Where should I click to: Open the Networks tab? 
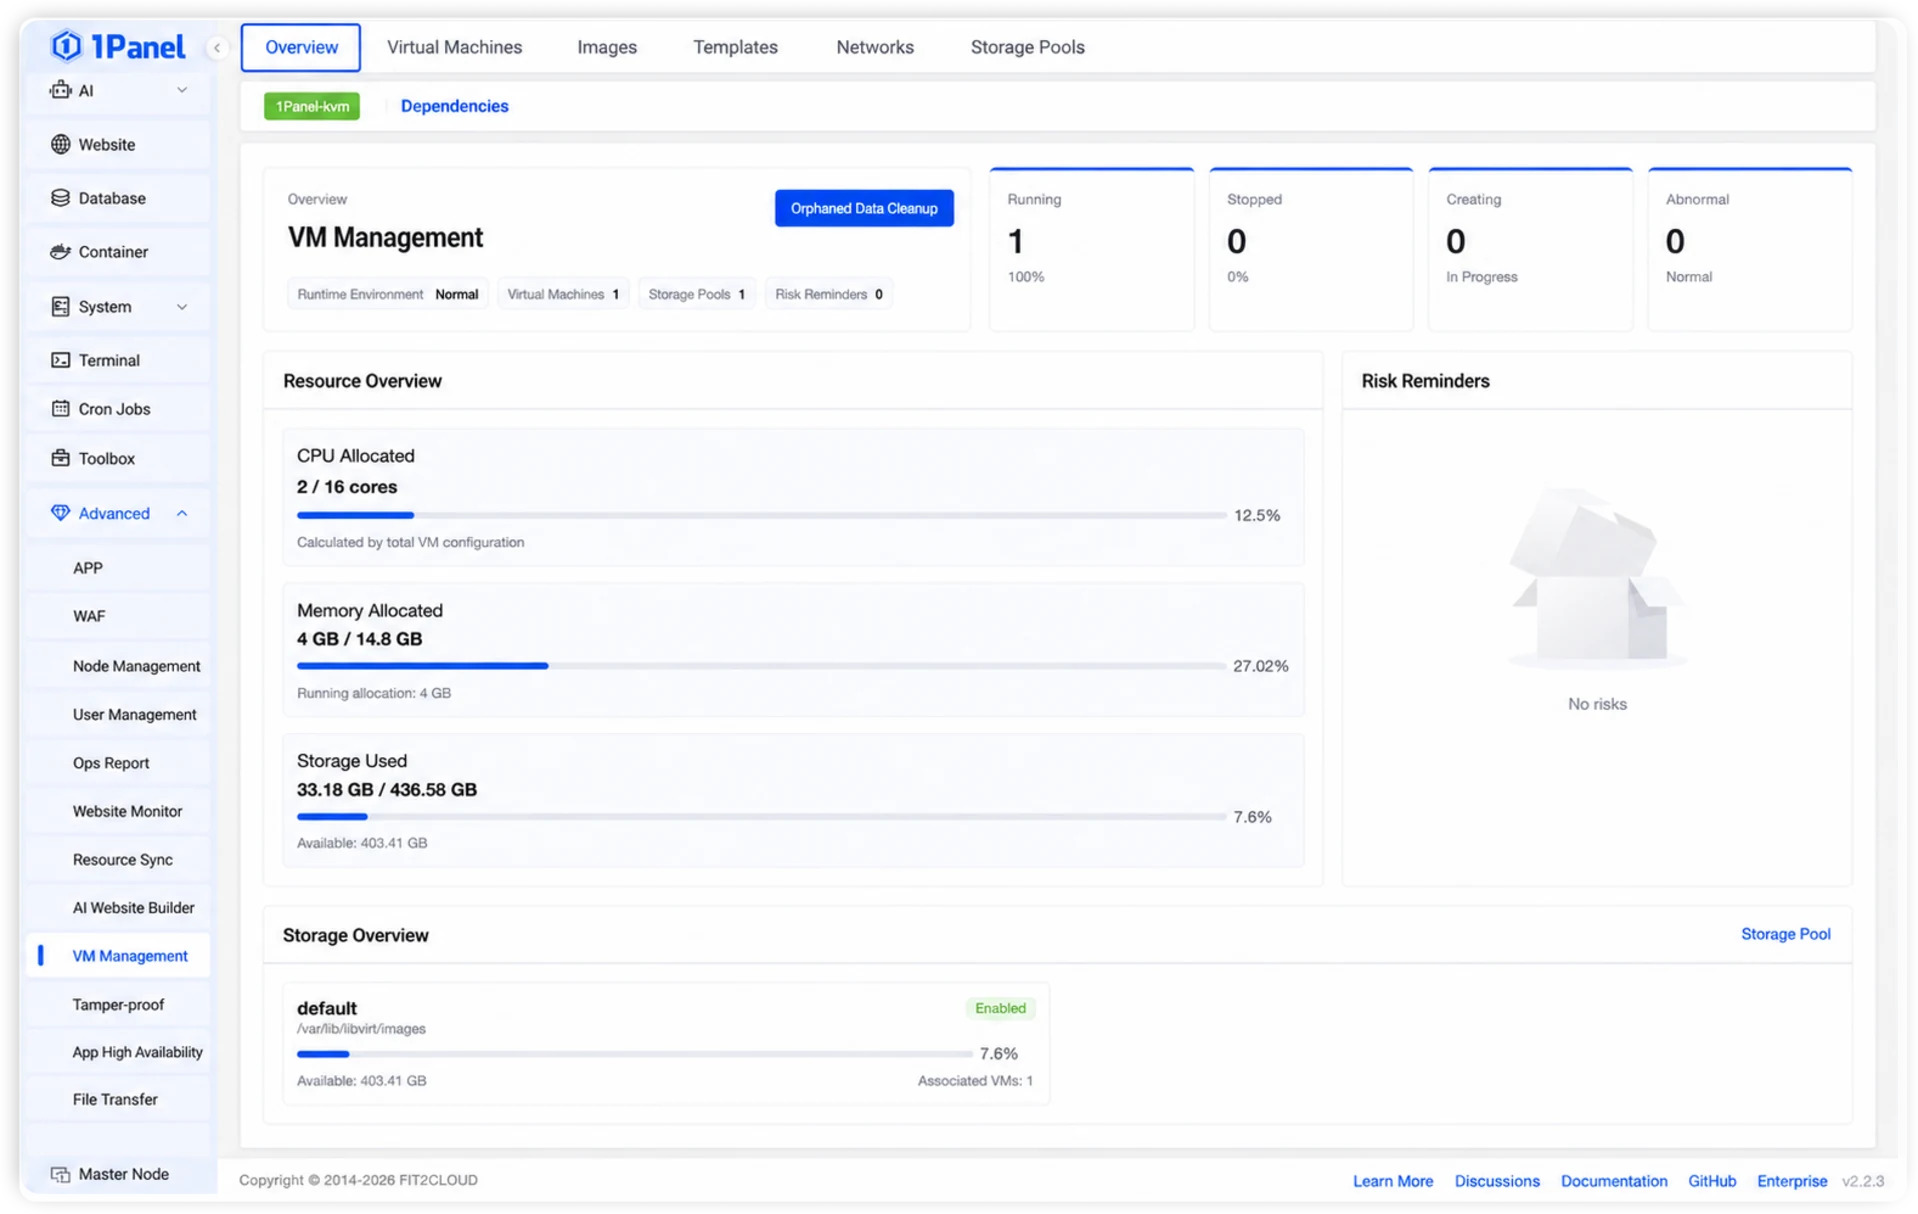click(x=875, y=47)
